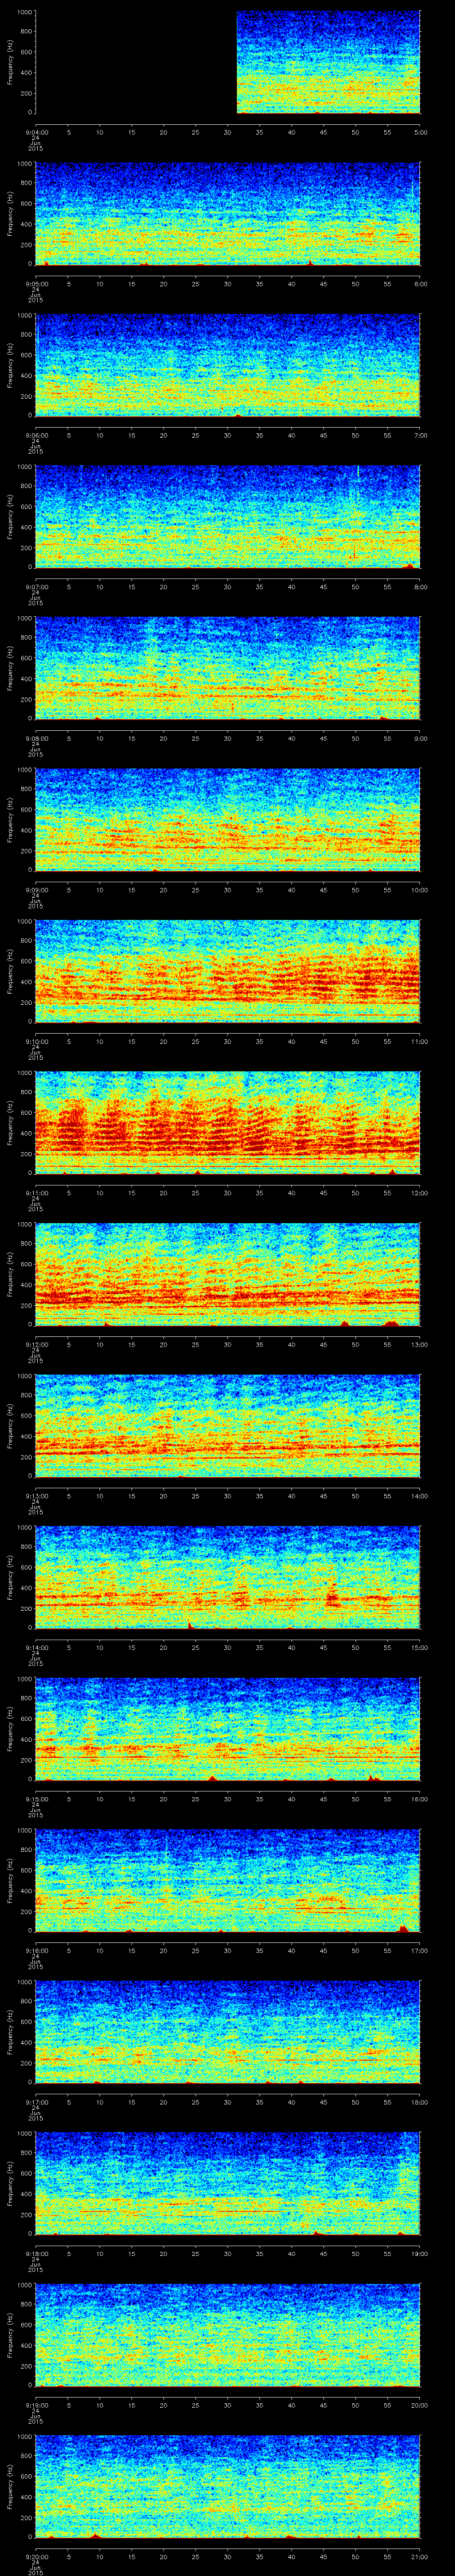
Task: Click the '9:12:00' time axis label
Action: click(x=36, y=1344)
